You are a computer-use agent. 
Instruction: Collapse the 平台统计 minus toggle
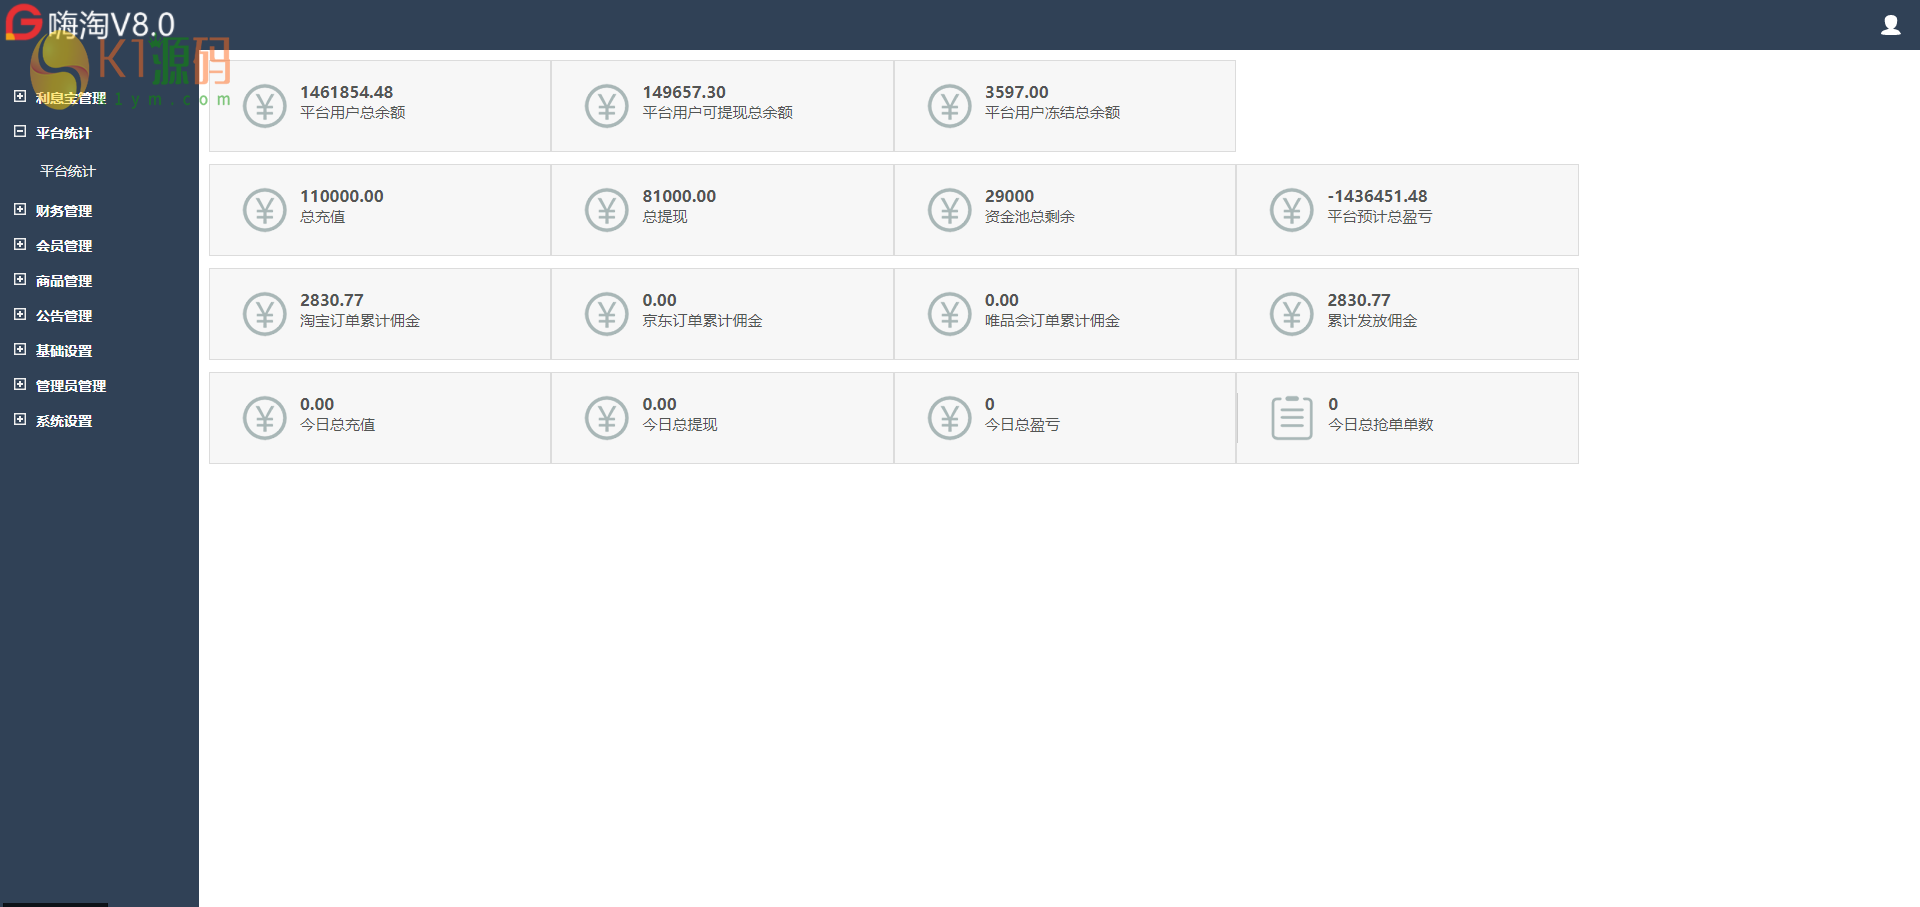[x=20, y=131]
